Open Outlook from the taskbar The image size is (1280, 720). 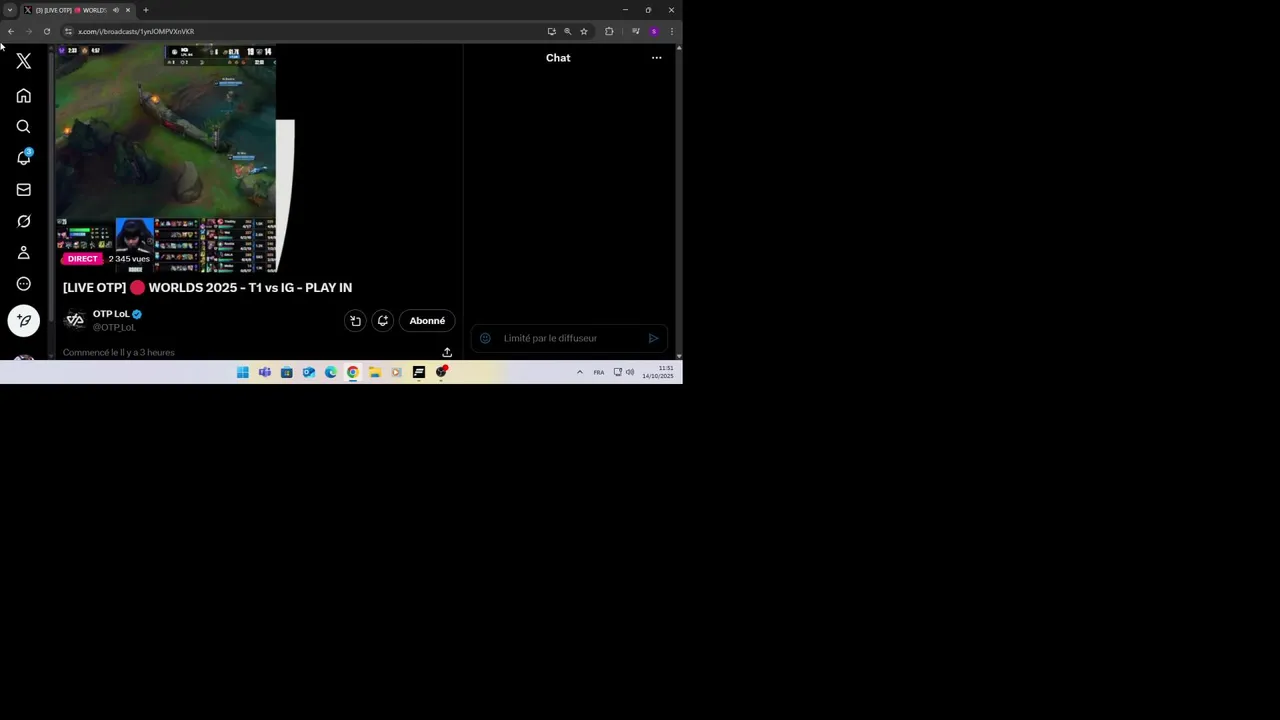pyautogui.click(x=308, y=372)
